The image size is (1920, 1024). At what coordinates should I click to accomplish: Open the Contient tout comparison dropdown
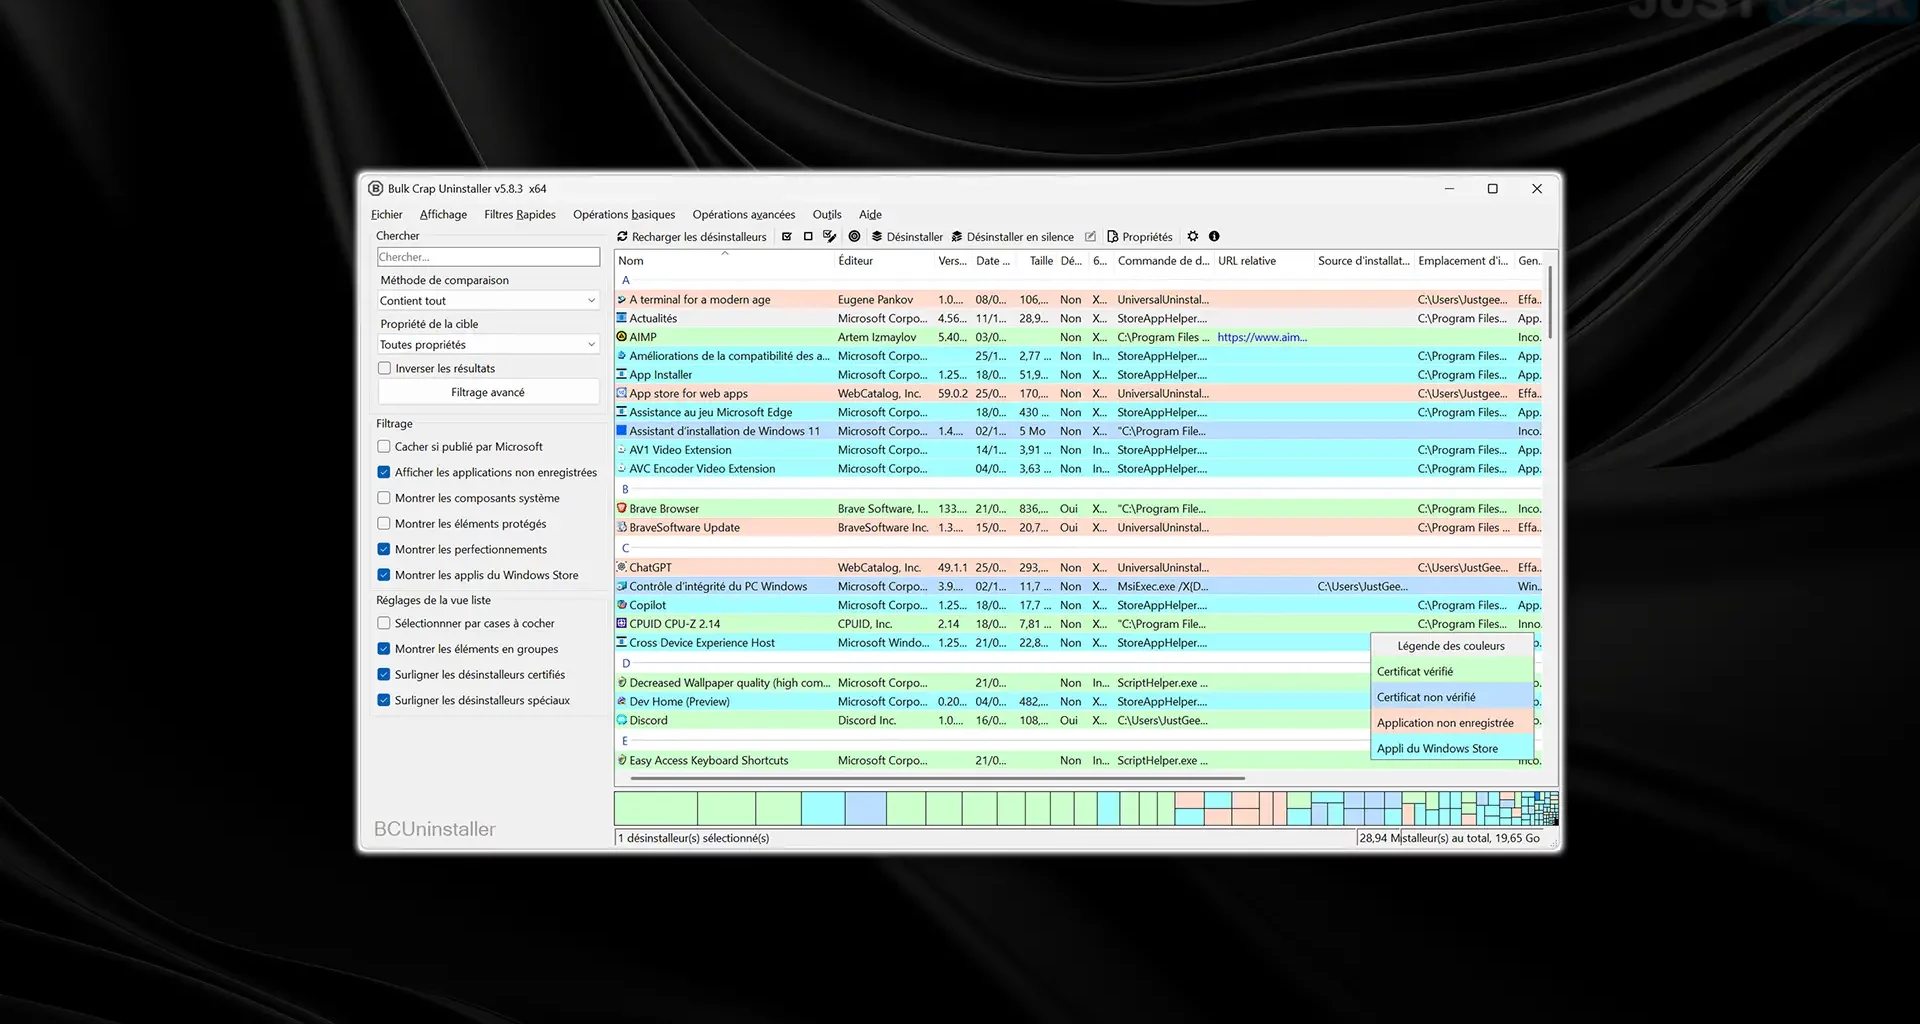[488, 301]
